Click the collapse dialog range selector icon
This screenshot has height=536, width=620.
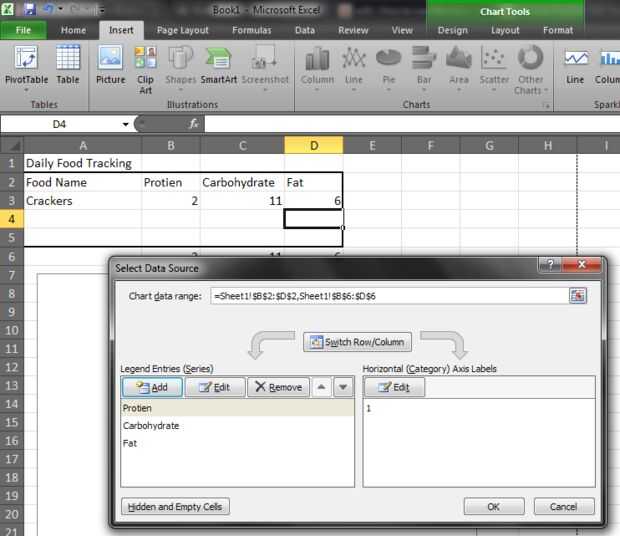(x=578, y=296)
